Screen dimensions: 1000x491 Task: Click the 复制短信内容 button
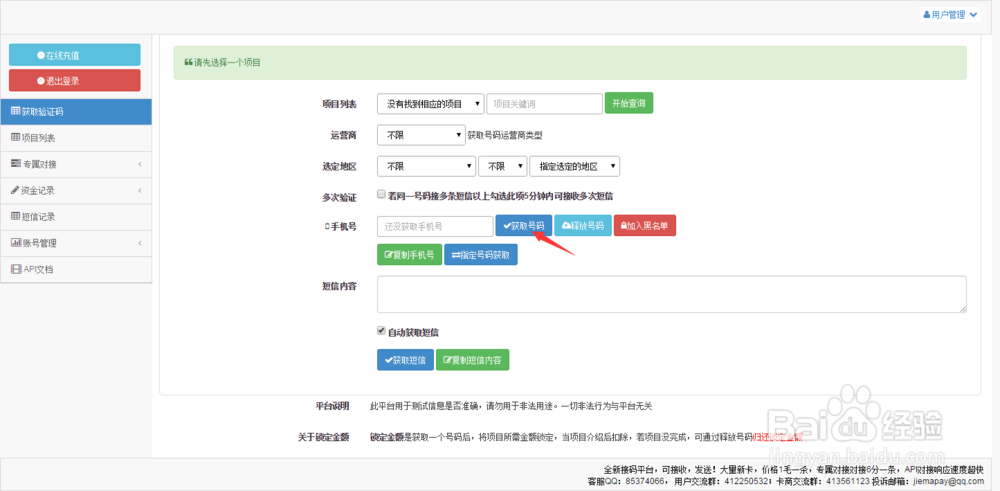[x=473, y=360]
